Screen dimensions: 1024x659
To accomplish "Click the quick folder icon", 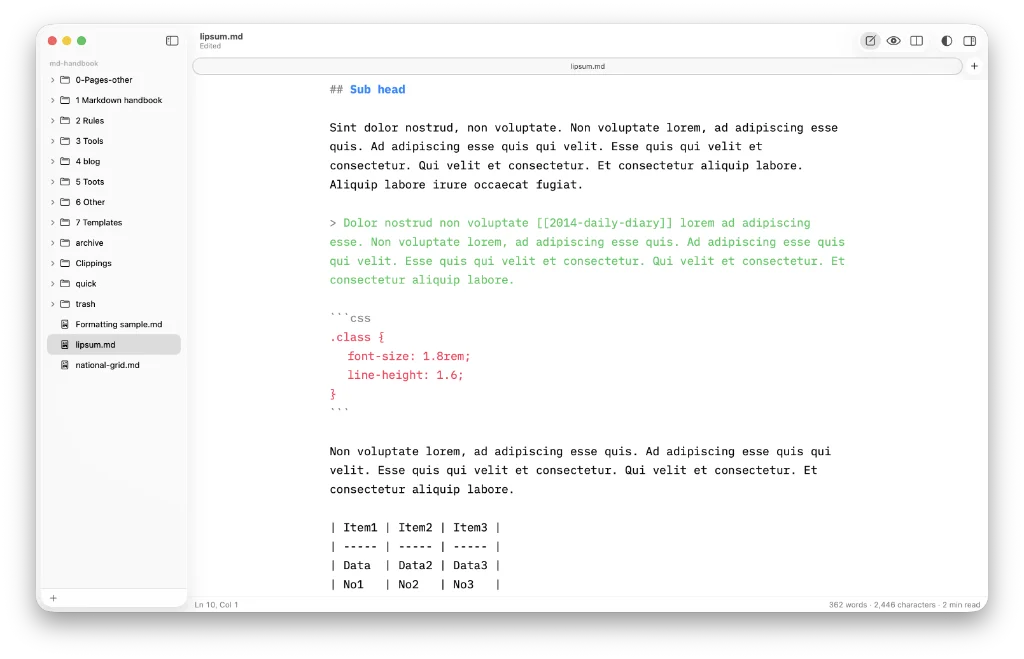I will [x=65, y=283].
